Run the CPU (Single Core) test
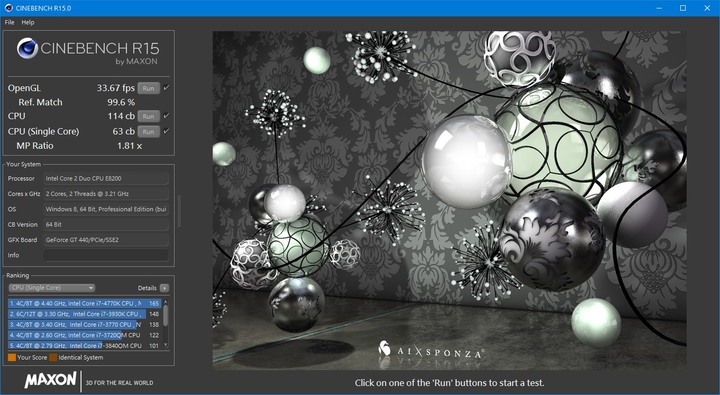The height and width of the screenshot is (395, 720). click(148, 131)
